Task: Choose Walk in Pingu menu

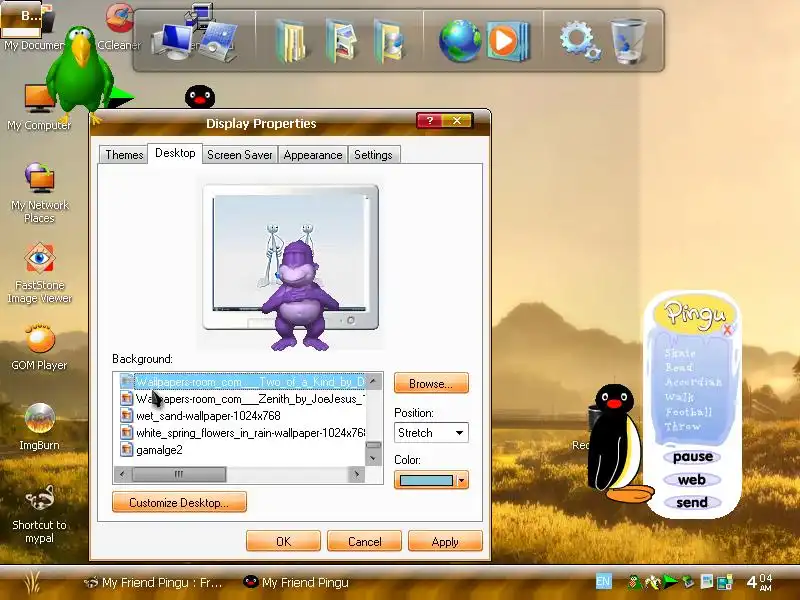Action: [679, 396]
